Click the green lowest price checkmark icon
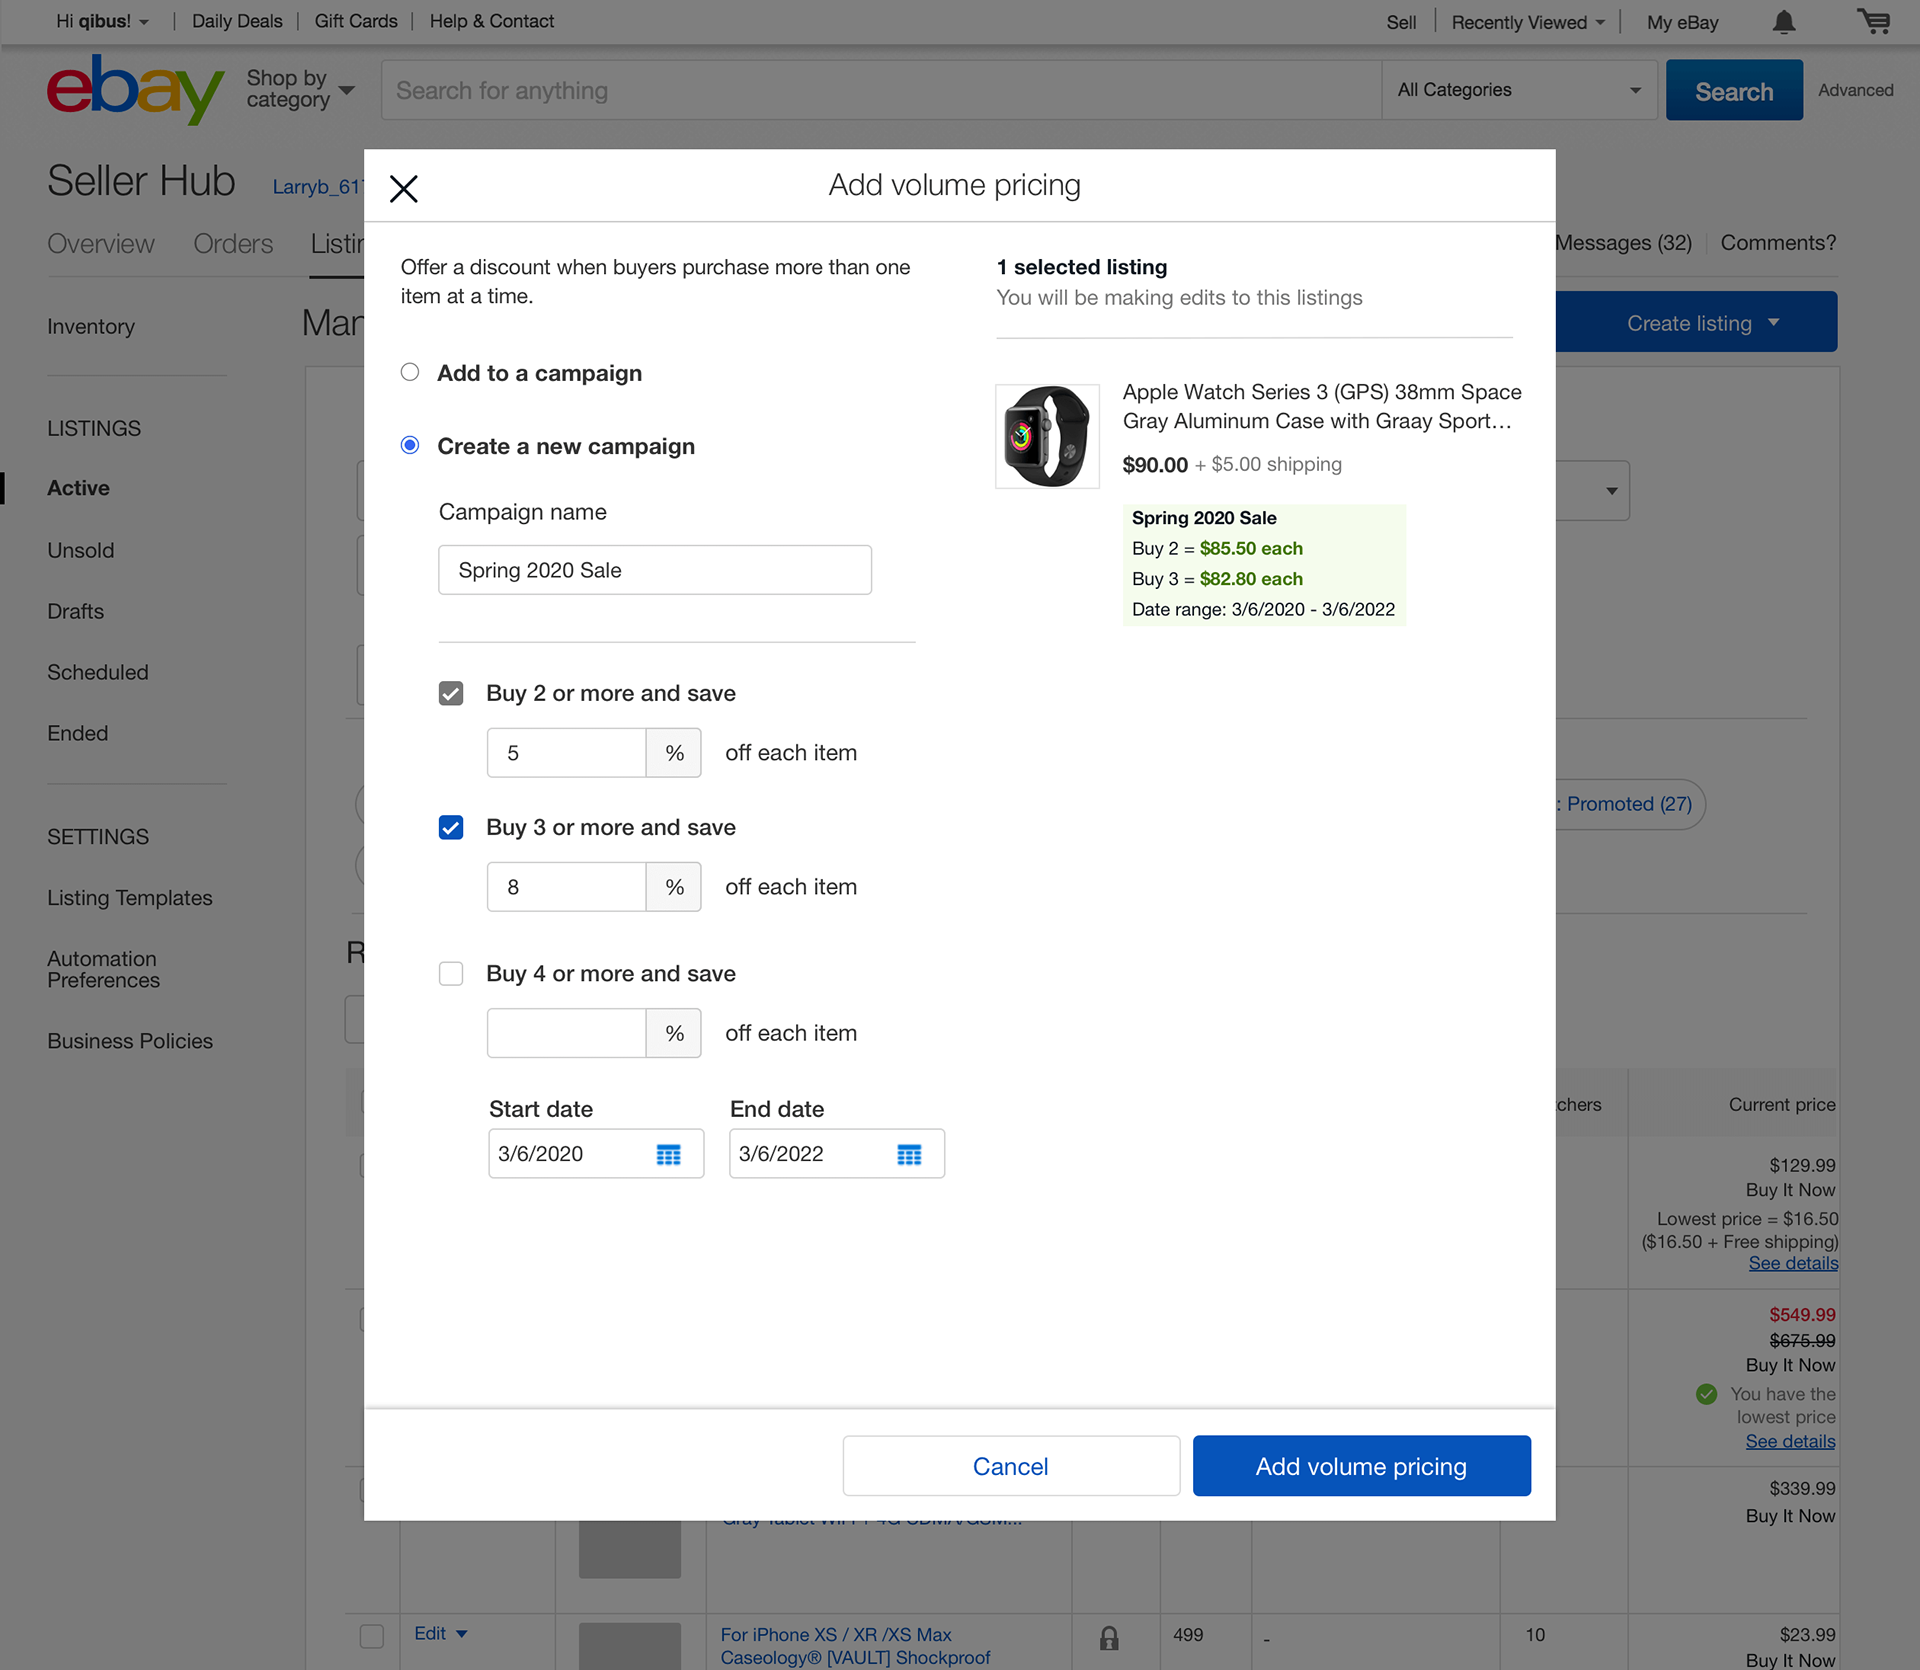 coord(1706,1394)
